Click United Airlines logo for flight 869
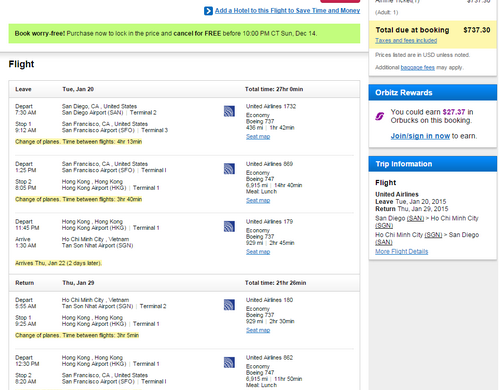The height and width of the screenshot is (390, 500). tap(229, 169)
